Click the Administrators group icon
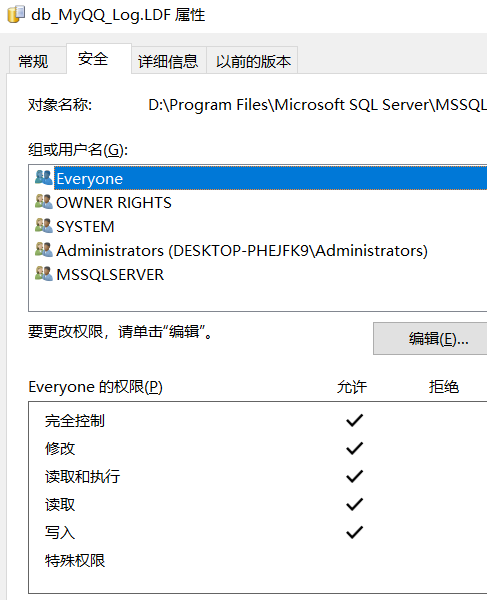The image size is (487, 600). [x=44, y=250]
